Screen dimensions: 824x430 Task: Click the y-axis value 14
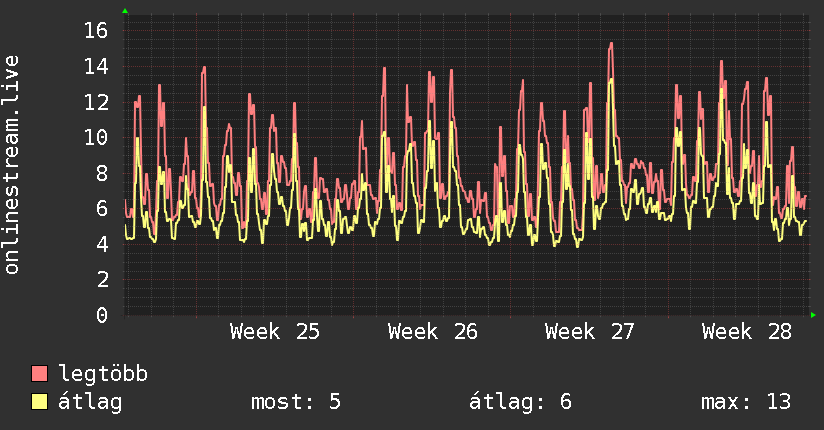(96, 66)
